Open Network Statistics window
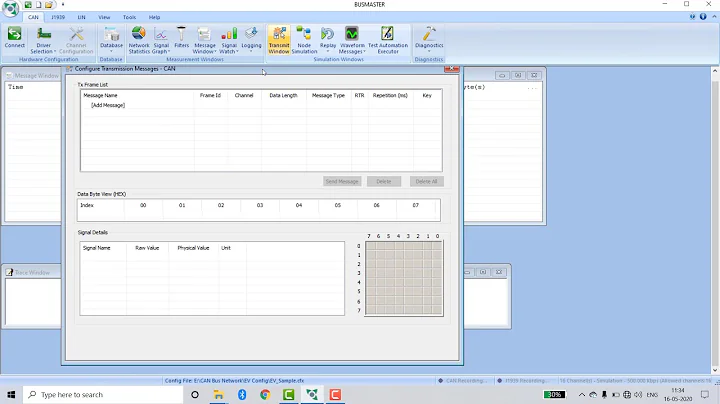This screenshot has width=720, height=404. click(139, 40)
